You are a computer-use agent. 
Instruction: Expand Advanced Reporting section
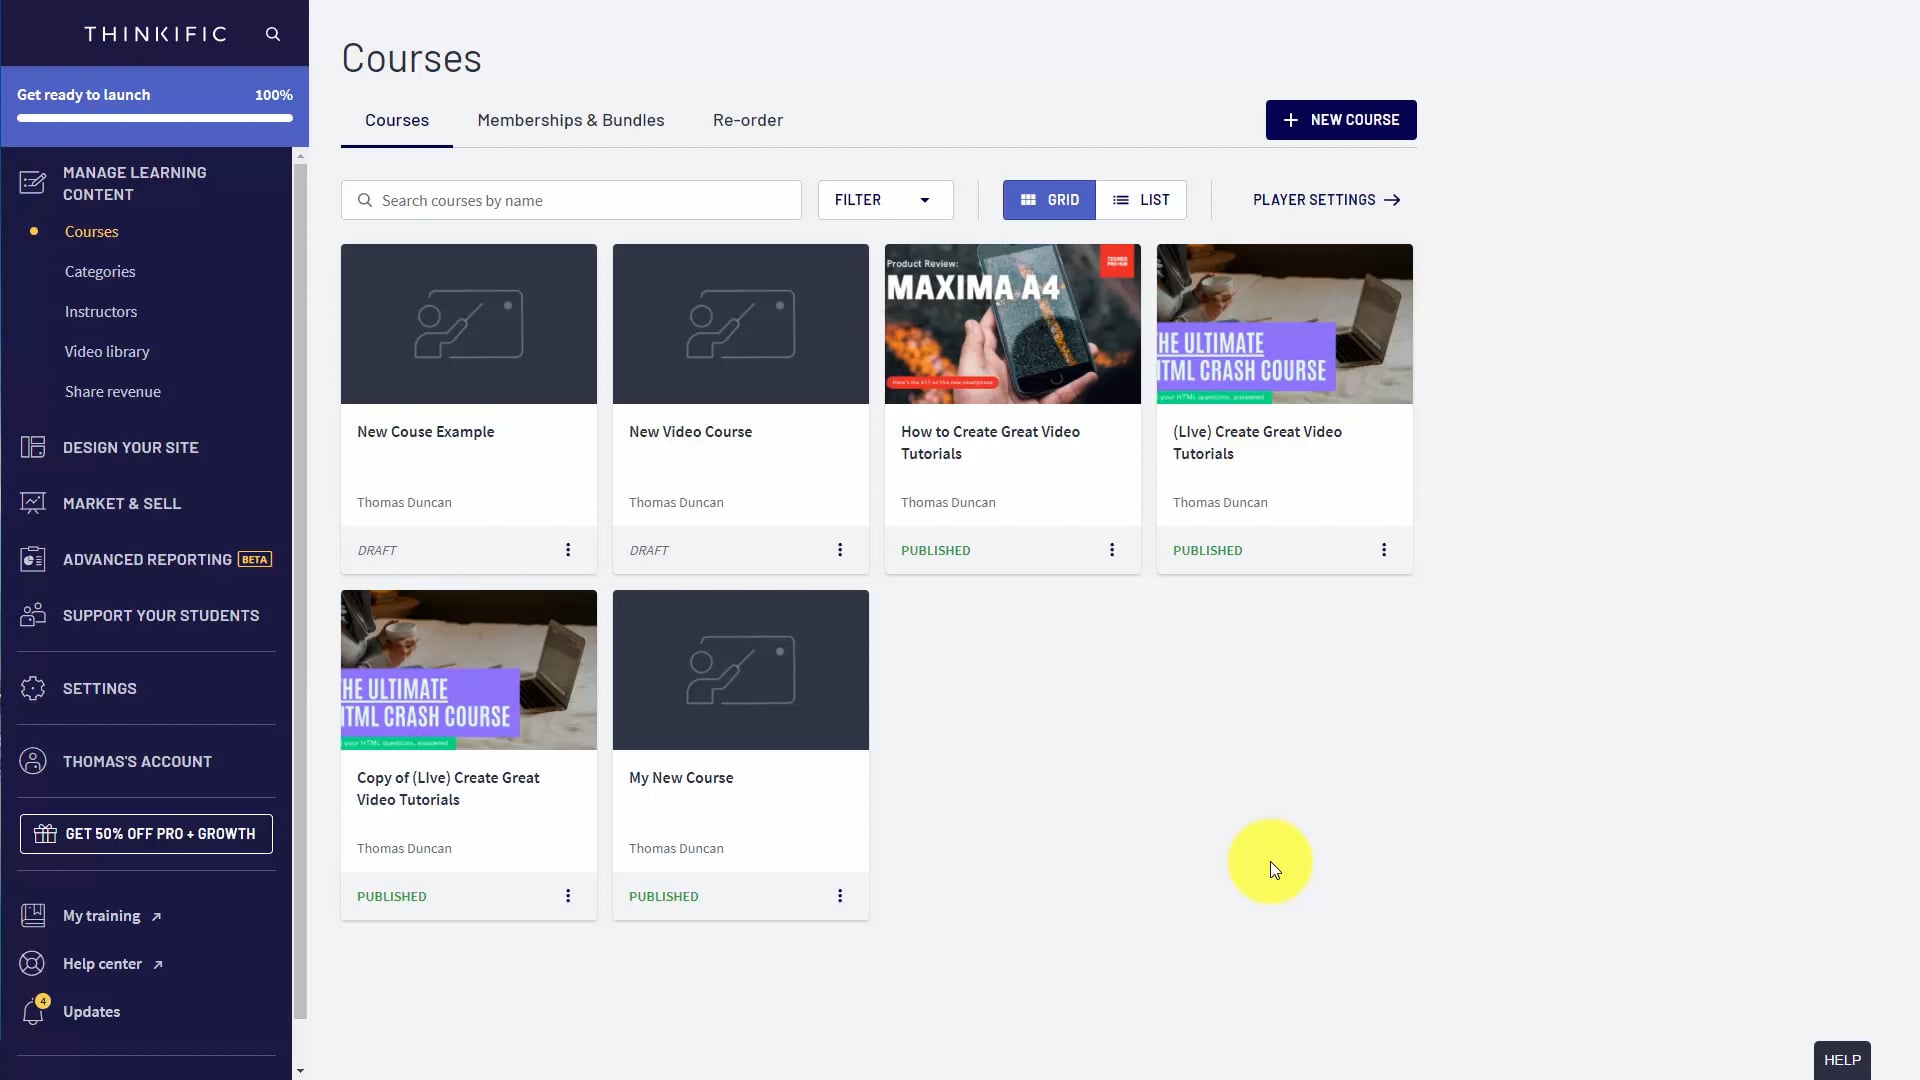pyautogui.click(x=146, y=559)
